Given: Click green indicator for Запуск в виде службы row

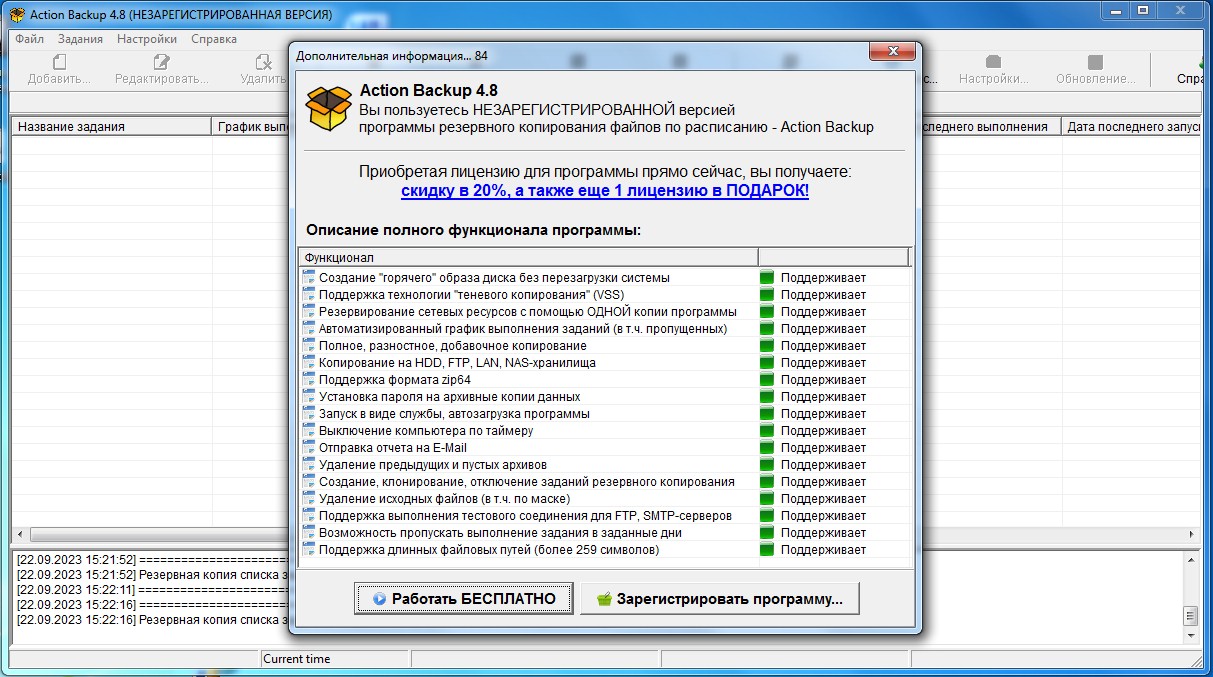Looking at the screenshot, I should 767,414.
